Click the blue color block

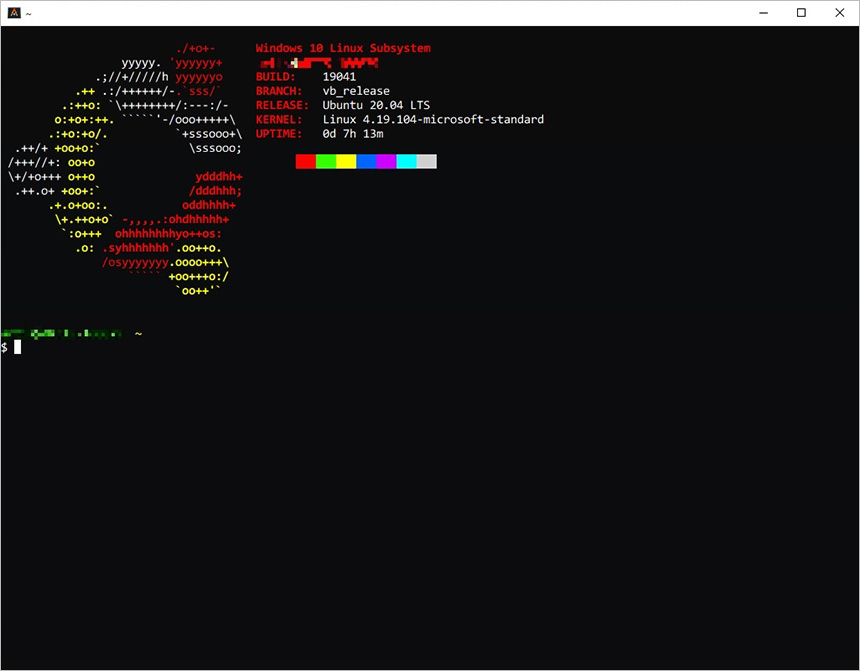pos(366,161)
